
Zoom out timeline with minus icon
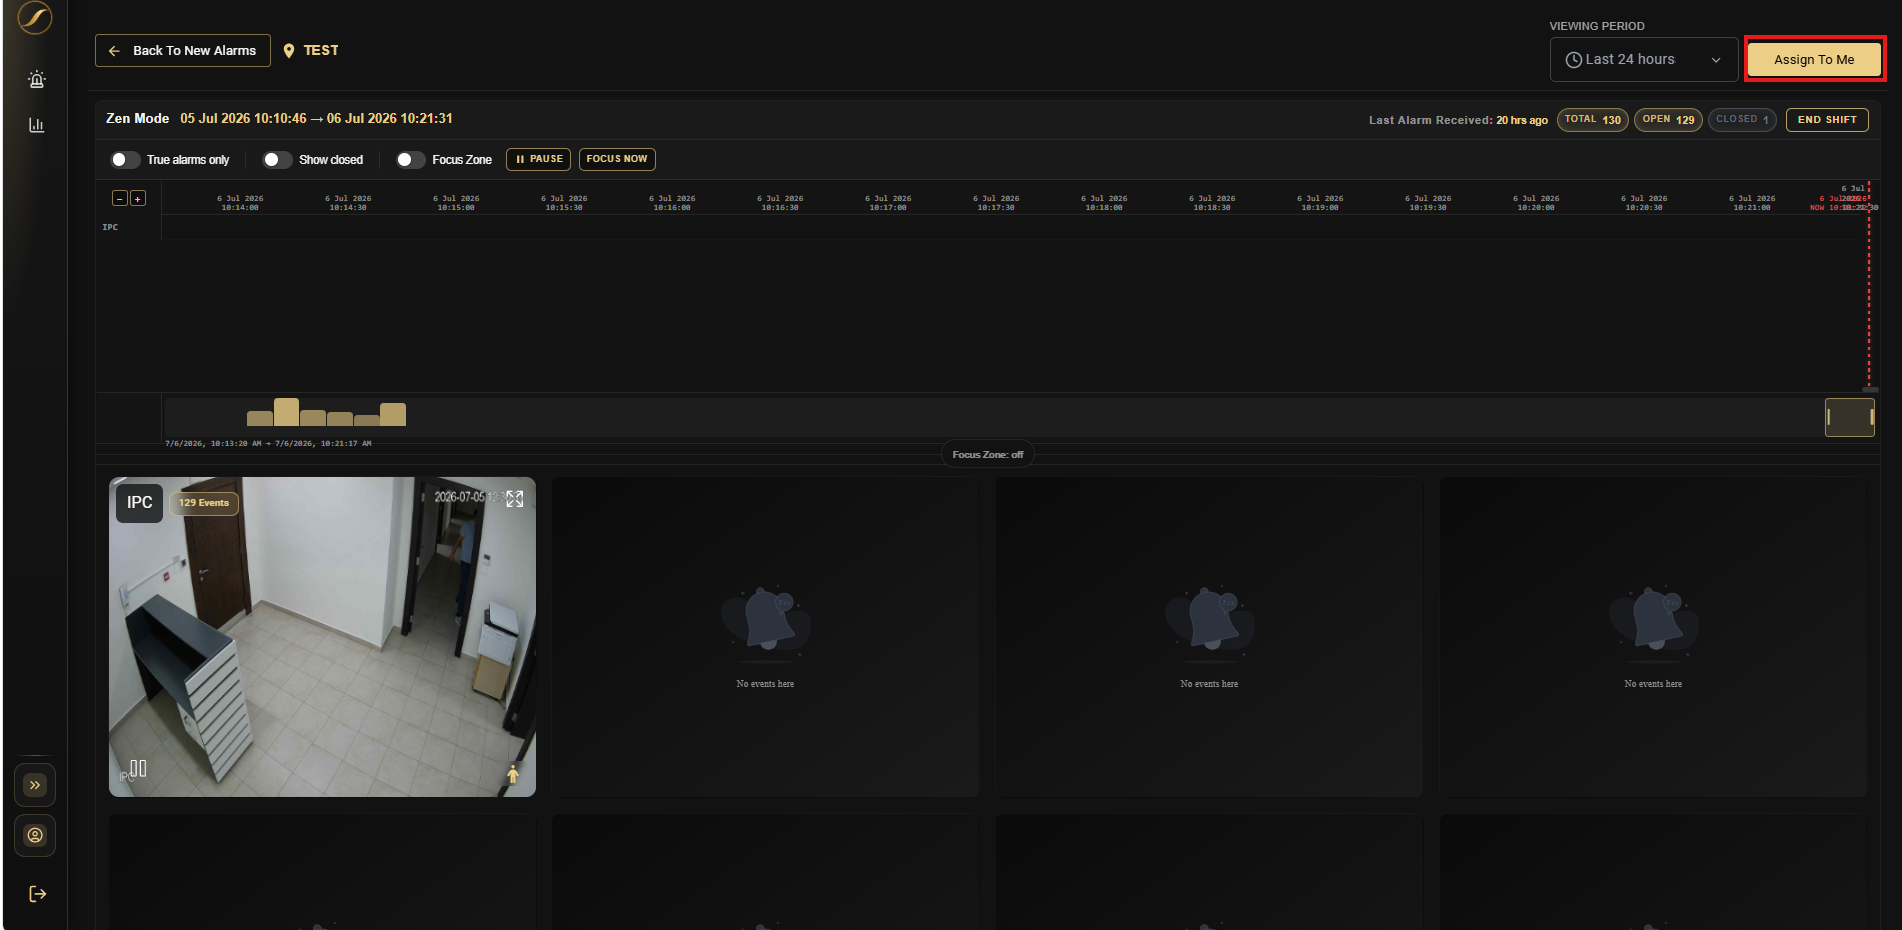click(119, 198)
